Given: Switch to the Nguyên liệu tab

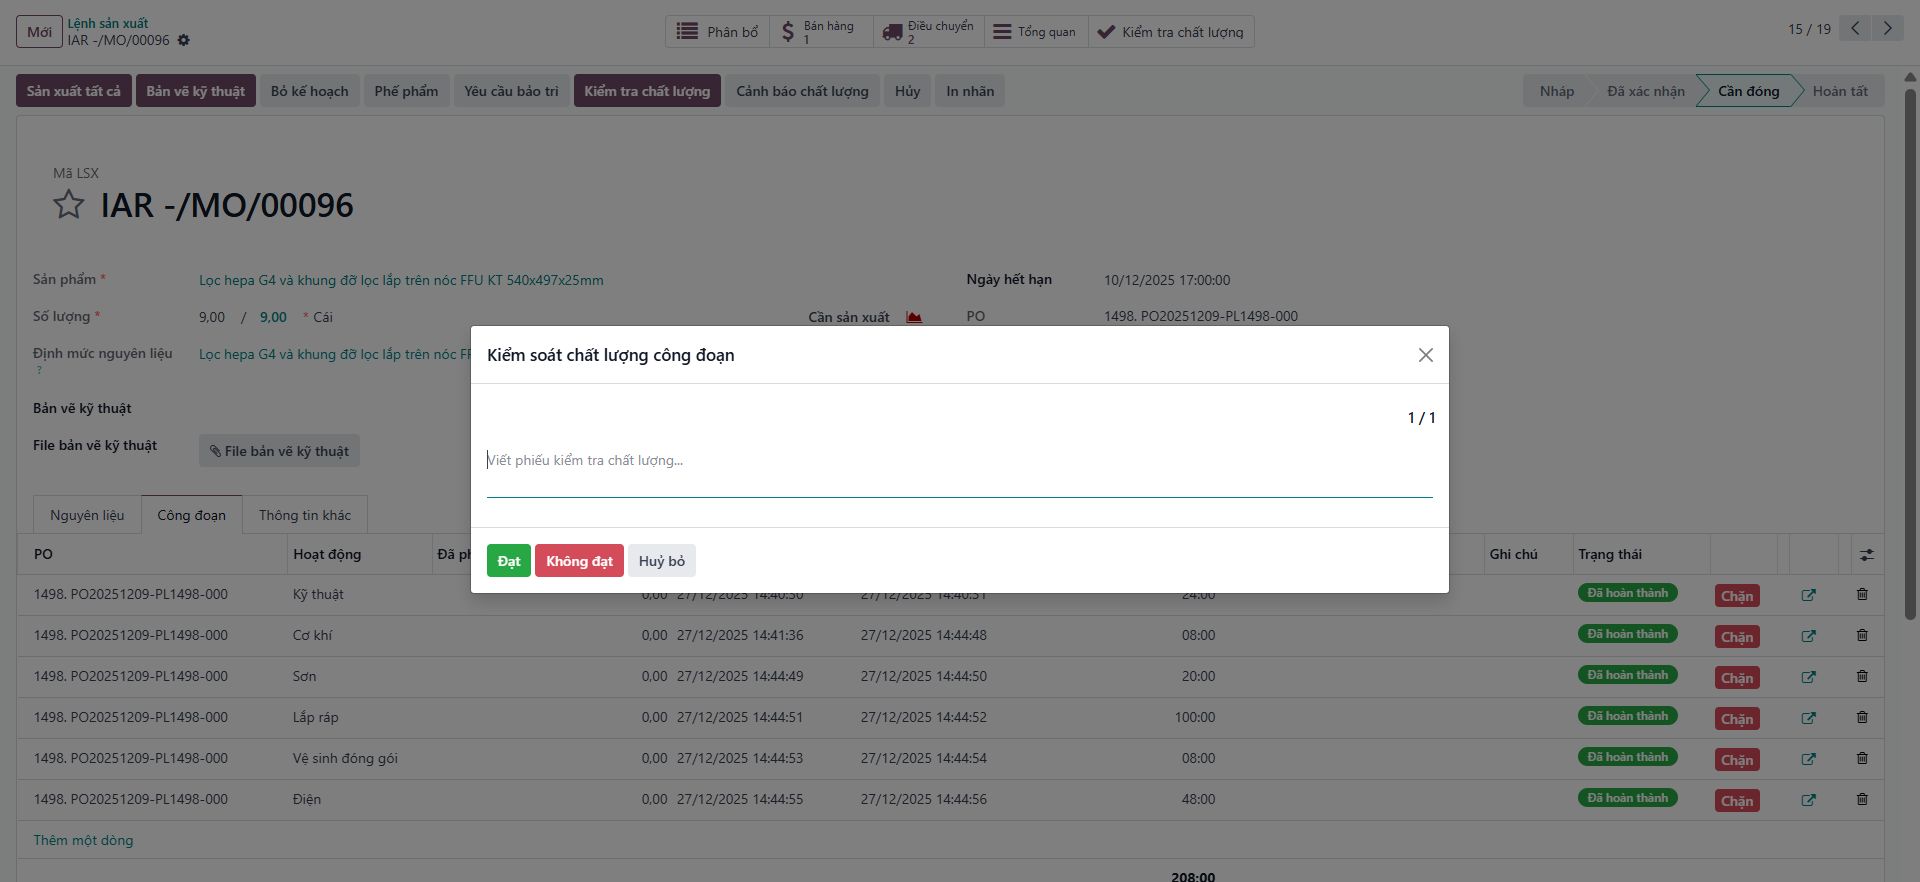Looking at the screenshot, I should [87, 515].
